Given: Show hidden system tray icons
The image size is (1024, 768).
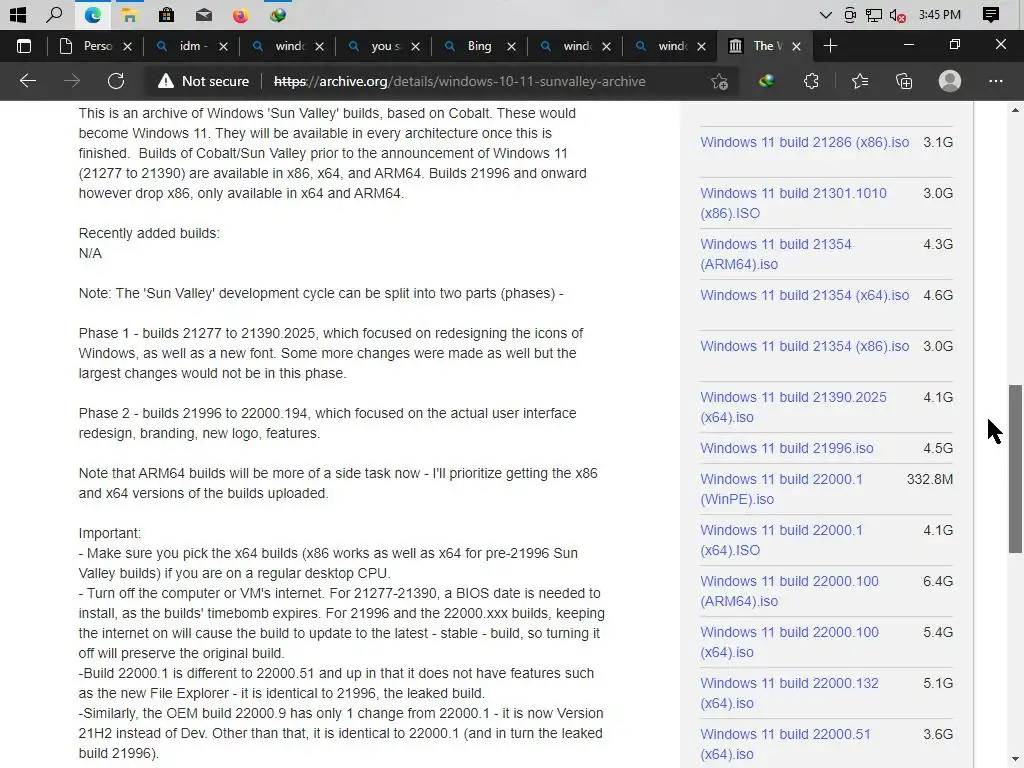Looking at the screenshot, I should tap(825, 14).
